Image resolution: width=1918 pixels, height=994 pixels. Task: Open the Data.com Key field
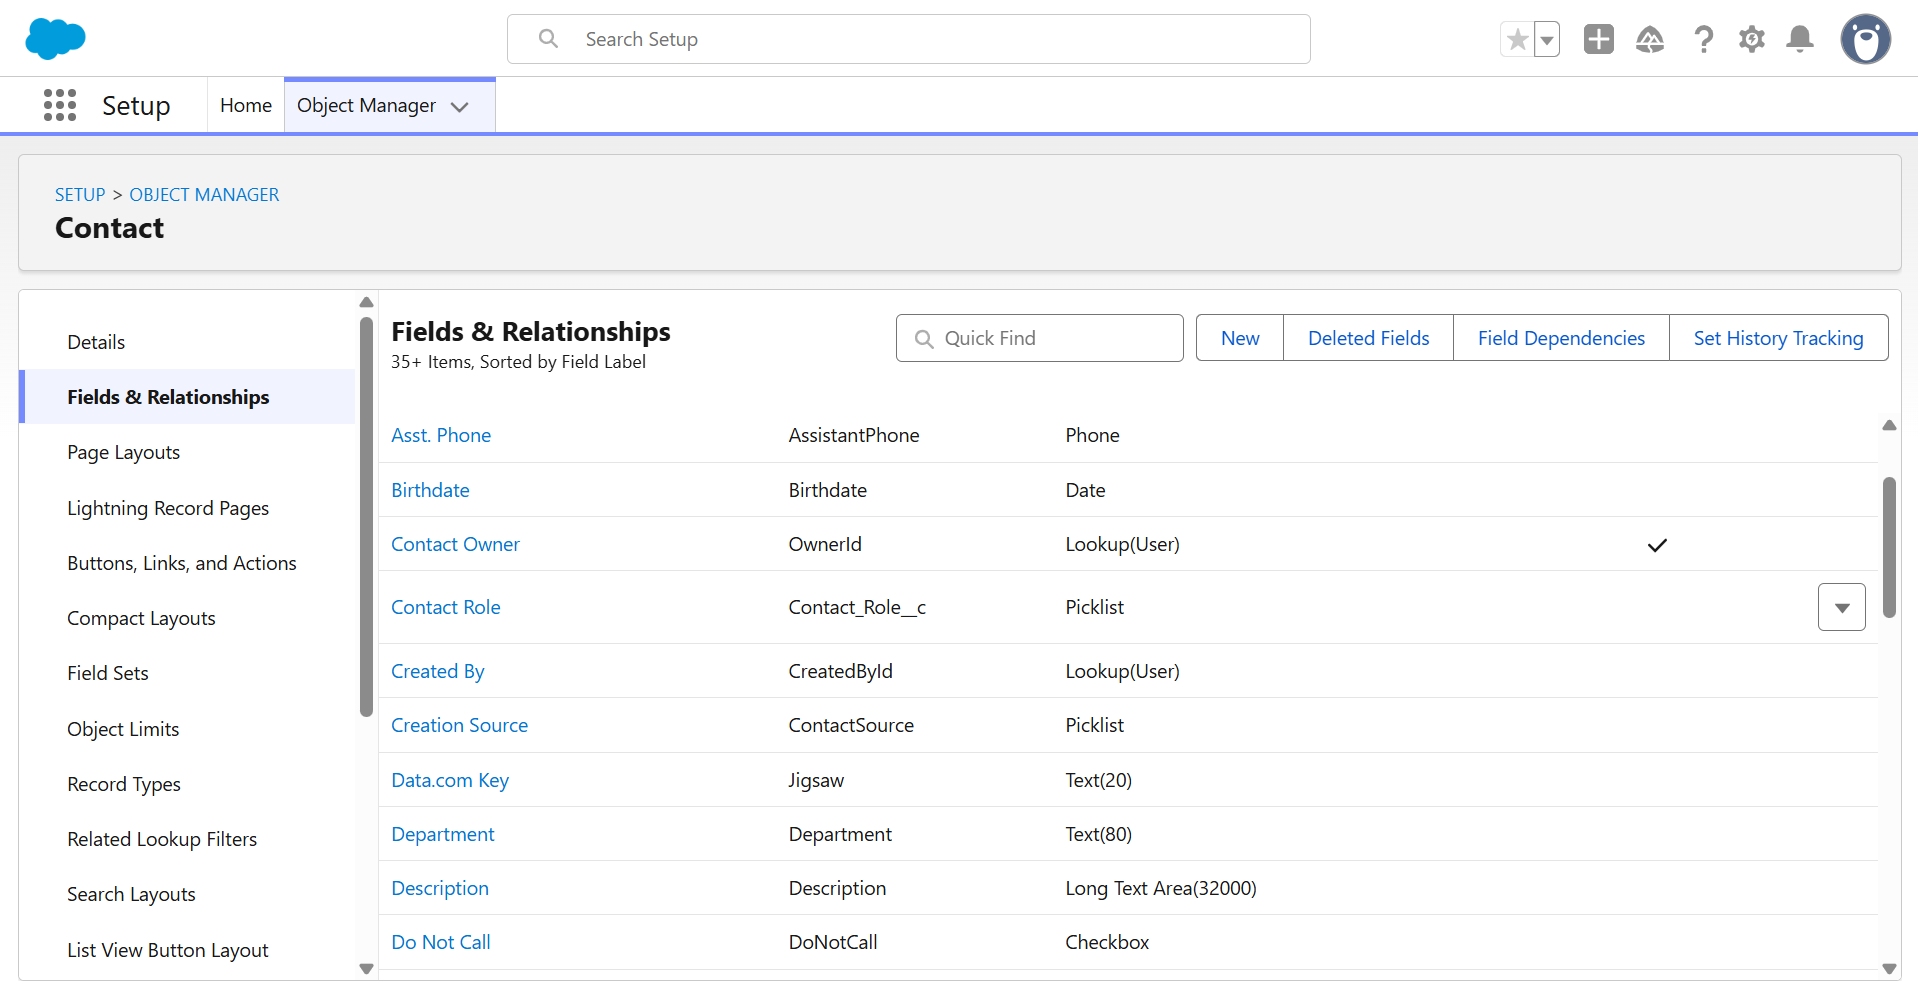click(450, 780)
